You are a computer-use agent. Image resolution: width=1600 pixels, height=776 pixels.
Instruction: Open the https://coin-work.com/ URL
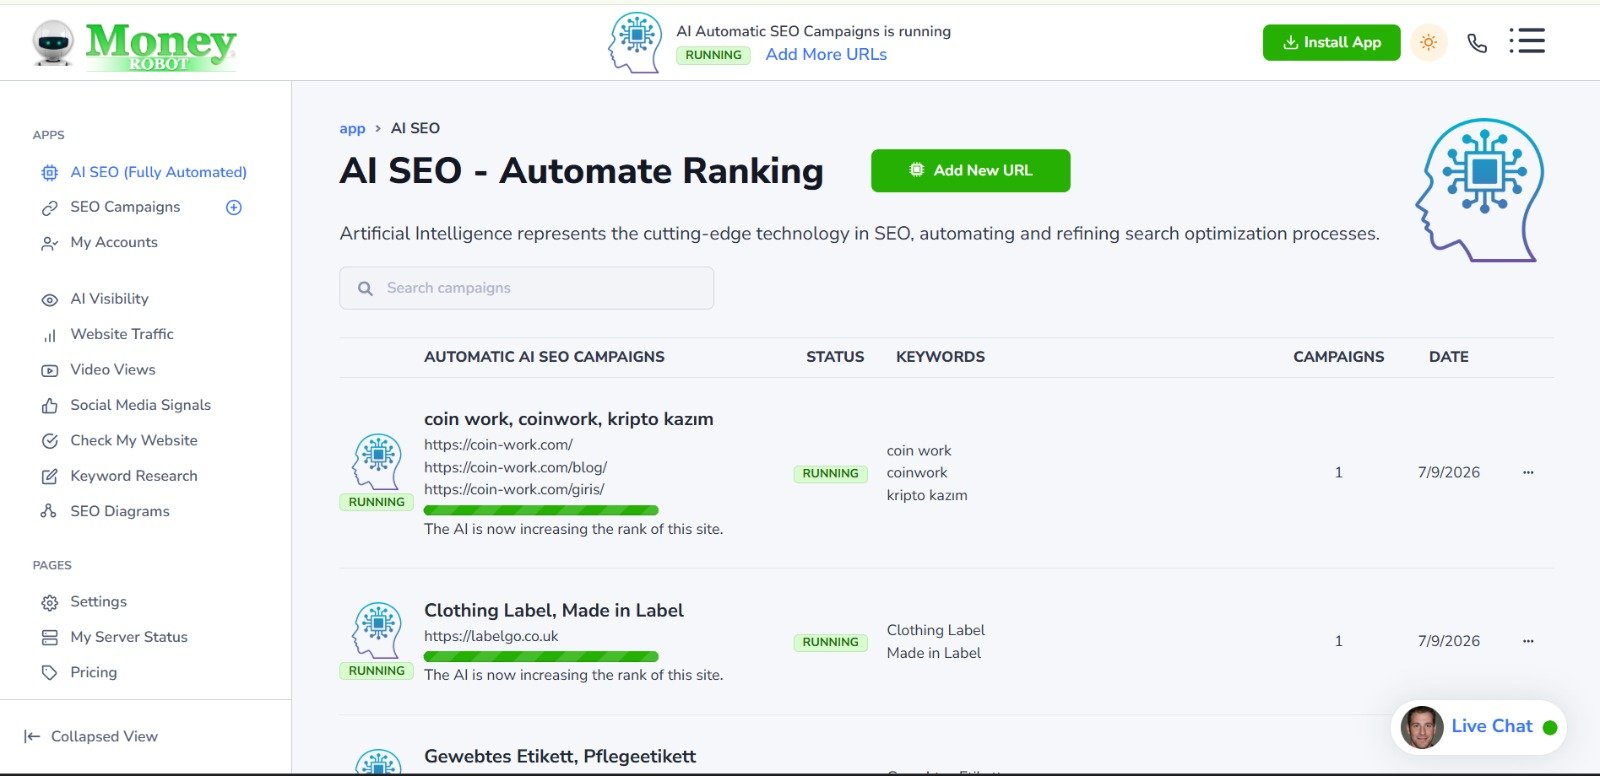click(x=498, y=444)
